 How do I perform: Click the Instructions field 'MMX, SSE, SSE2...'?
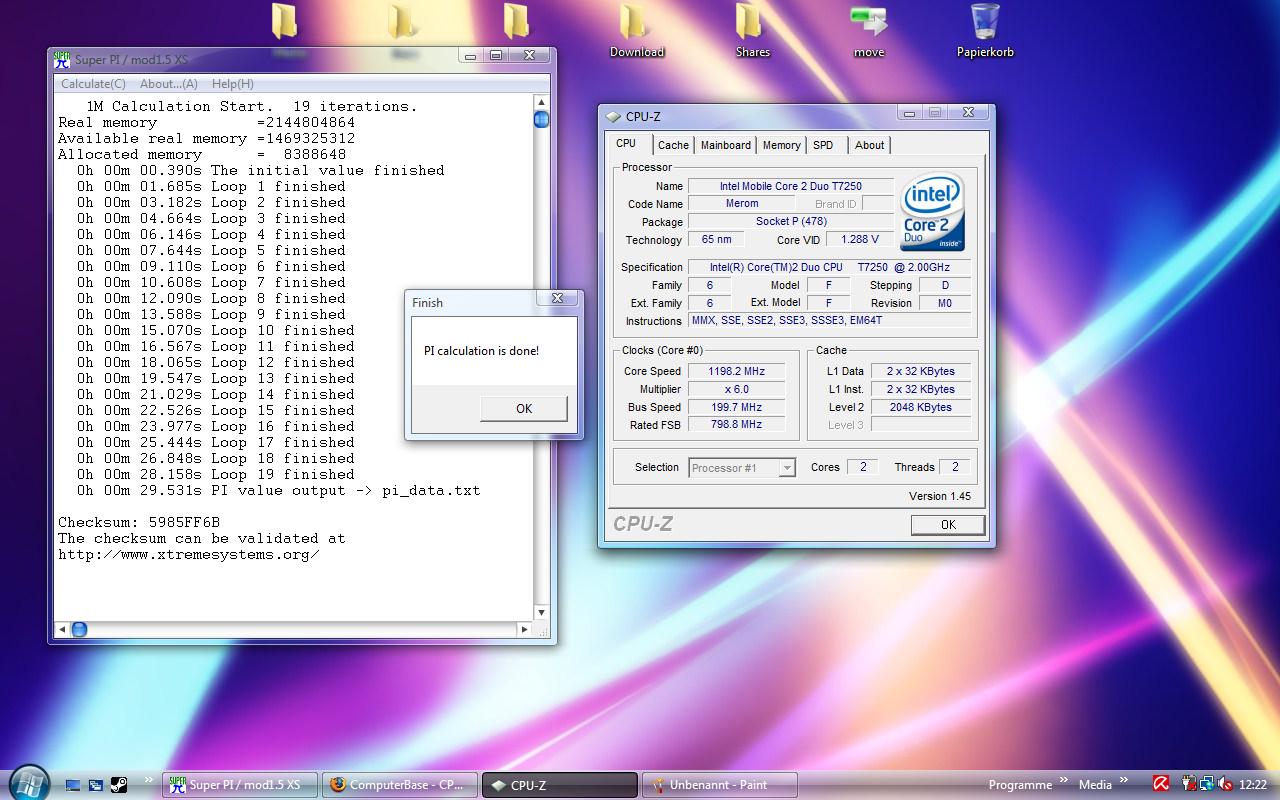point(829,321)
